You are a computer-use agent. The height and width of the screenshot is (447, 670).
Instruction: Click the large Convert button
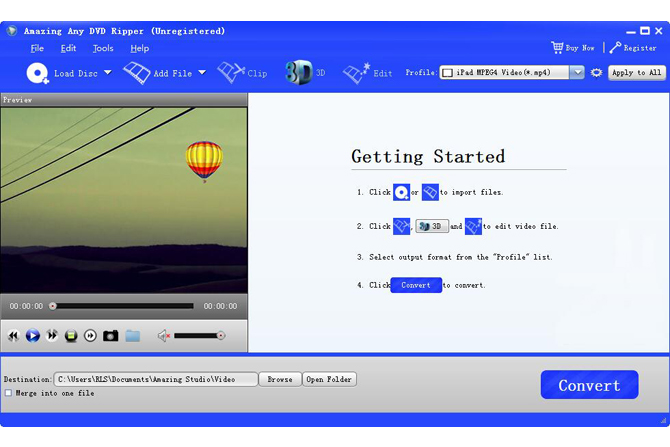point(590,385)
